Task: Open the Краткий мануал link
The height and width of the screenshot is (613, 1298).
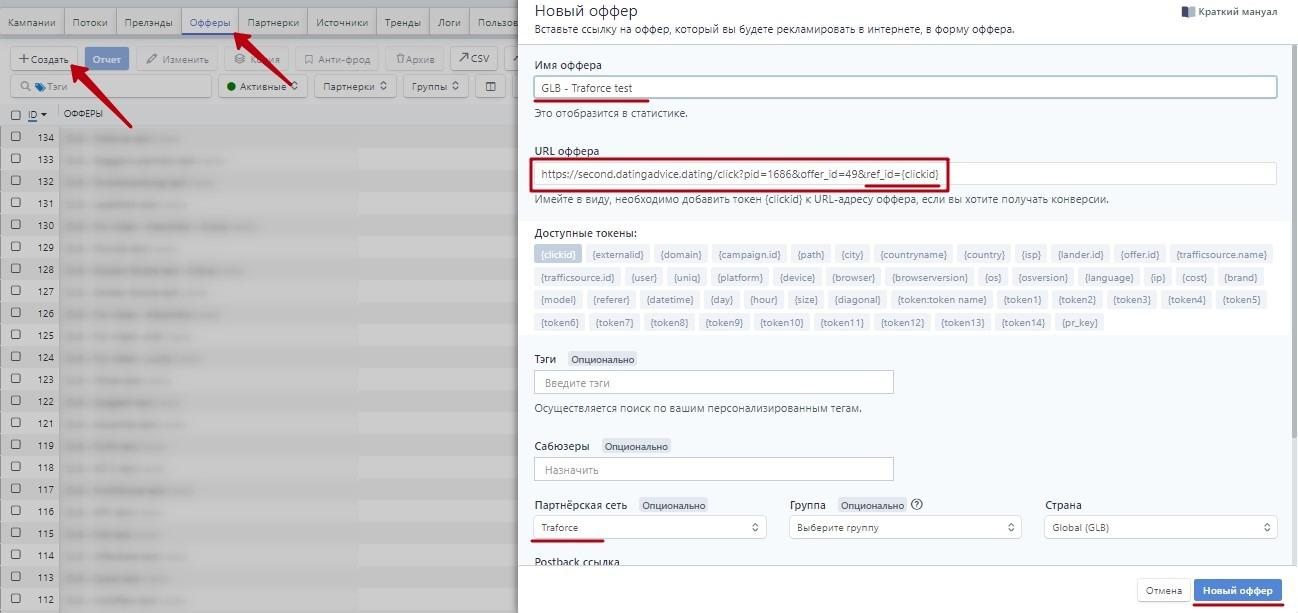Action: pyautogui.click(x=1229, y=12)
